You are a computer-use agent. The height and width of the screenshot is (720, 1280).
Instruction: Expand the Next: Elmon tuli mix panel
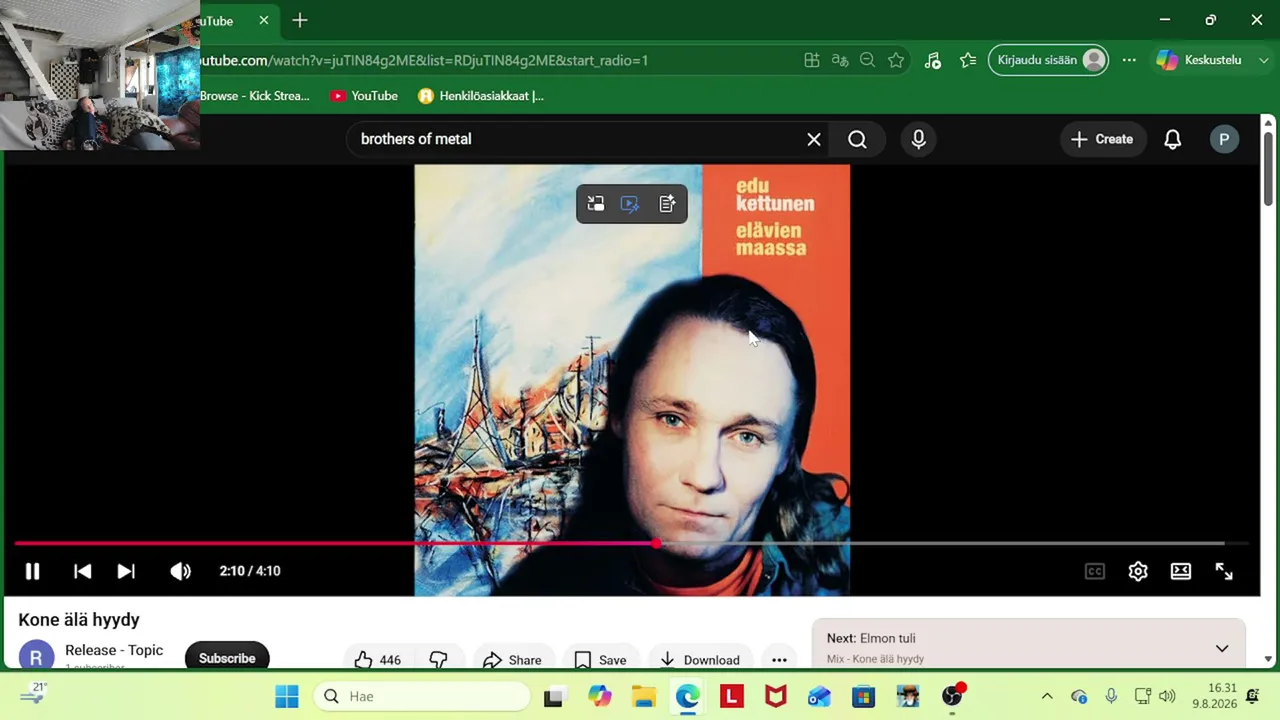(x=1222, y=649)
